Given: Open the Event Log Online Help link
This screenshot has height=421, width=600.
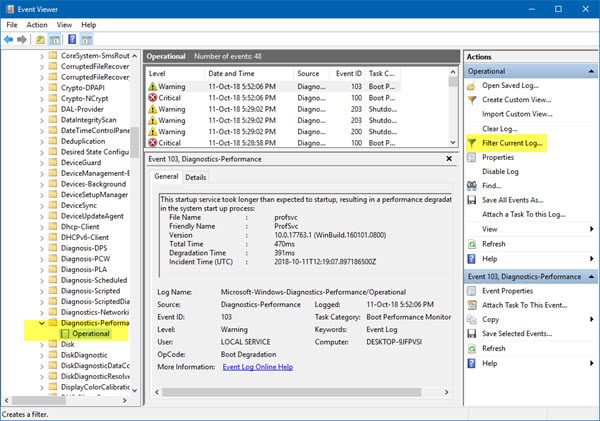Looking at the screenshot, I should pos(258,367).
